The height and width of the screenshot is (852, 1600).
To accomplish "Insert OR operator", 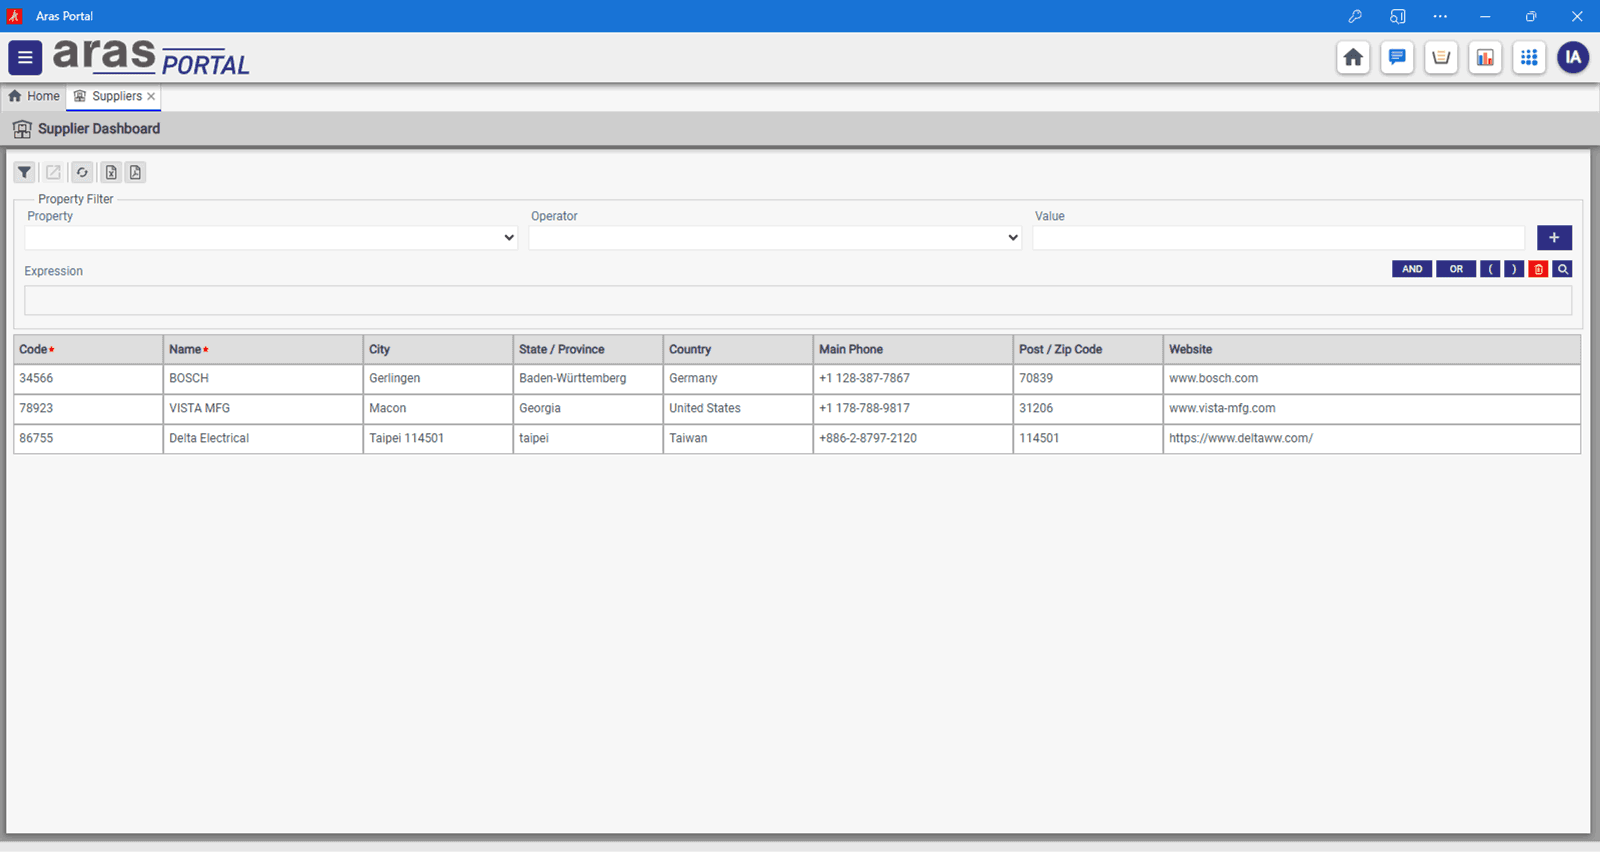I will click(x=1456, y=269).
